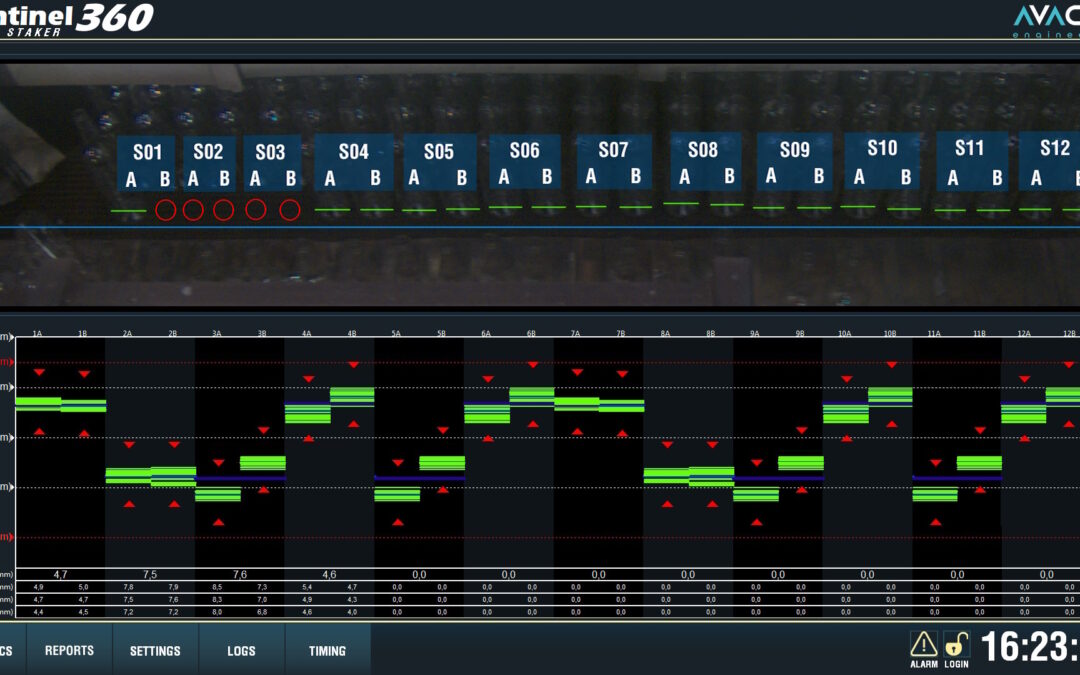Image resolution: width=1080 pixels, height=675 pixels.
Task: Select the TIMING tab
Action: (327, 650)
